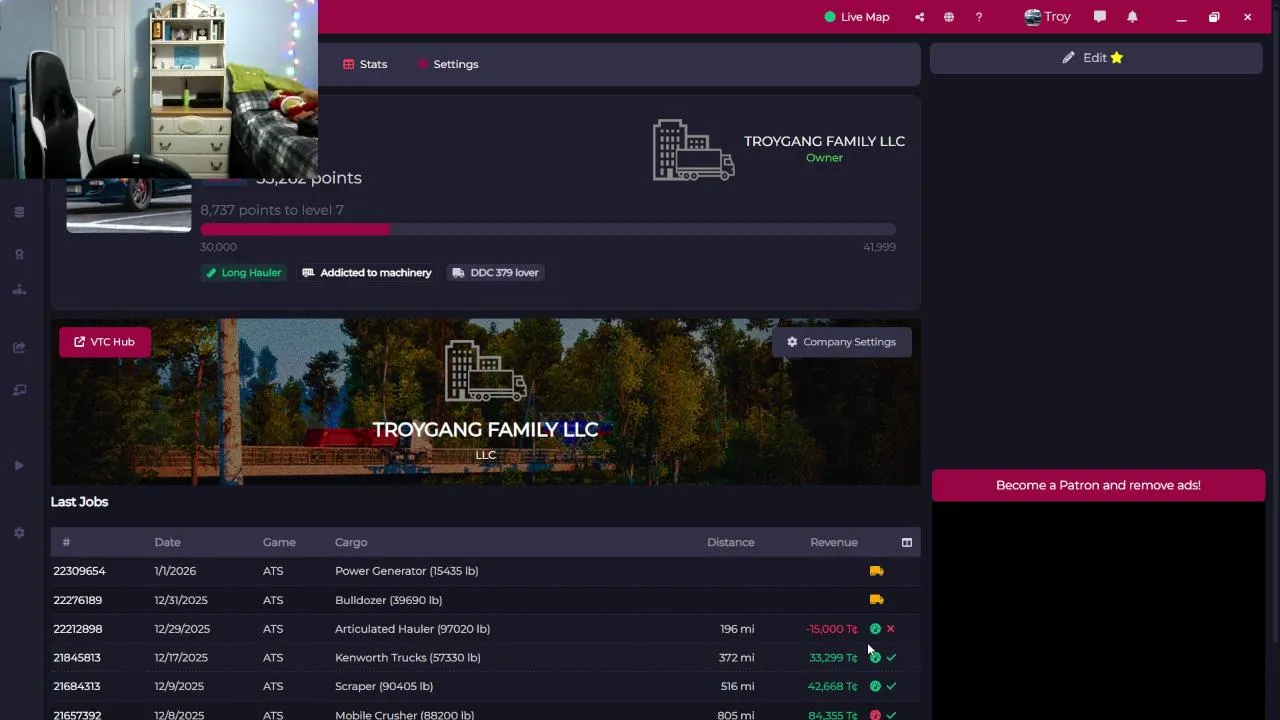Open the notifications bell icon
This screenshot has width=1280, height=720.
[1132, 17]
